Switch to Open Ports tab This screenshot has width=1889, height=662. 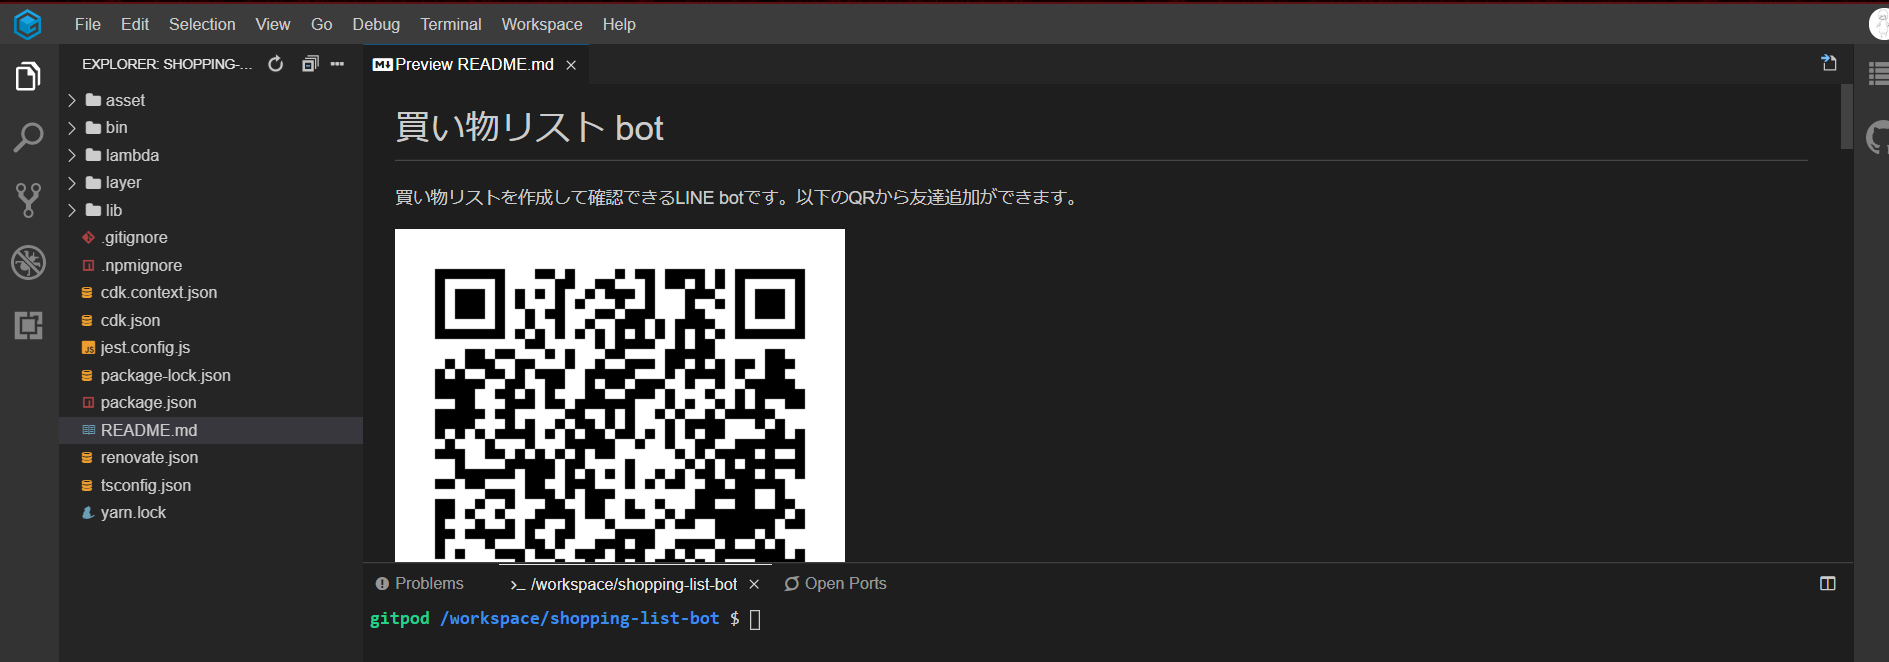[836, 584]
